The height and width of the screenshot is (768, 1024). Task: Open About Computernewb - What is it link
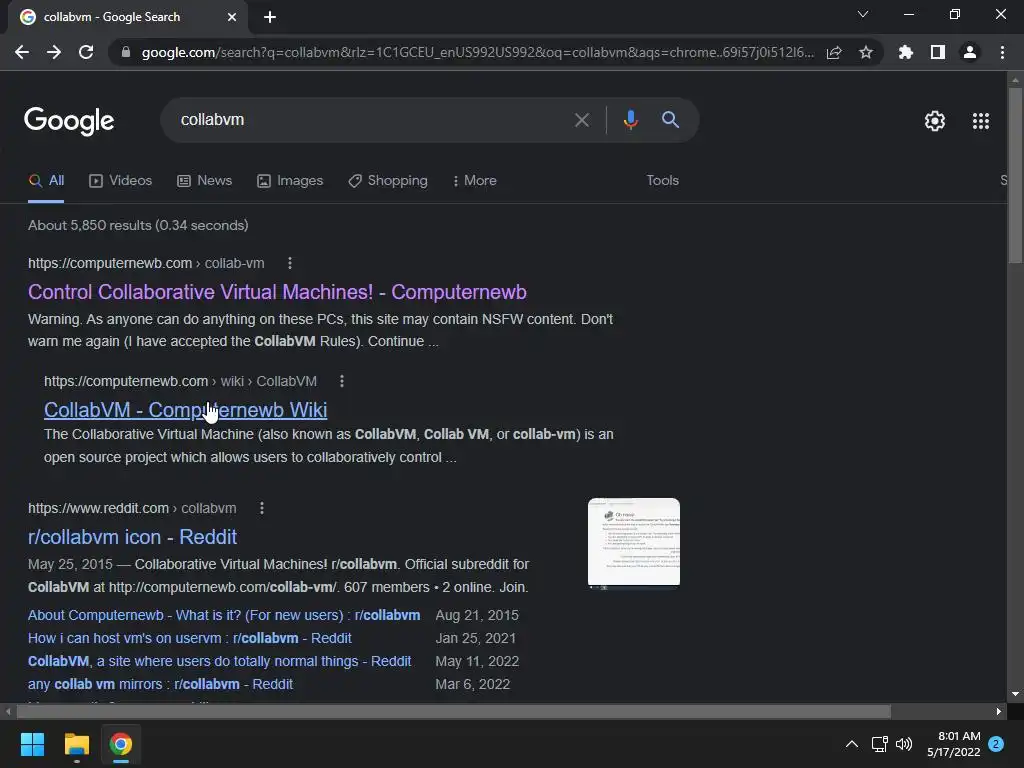click(224, 615)
